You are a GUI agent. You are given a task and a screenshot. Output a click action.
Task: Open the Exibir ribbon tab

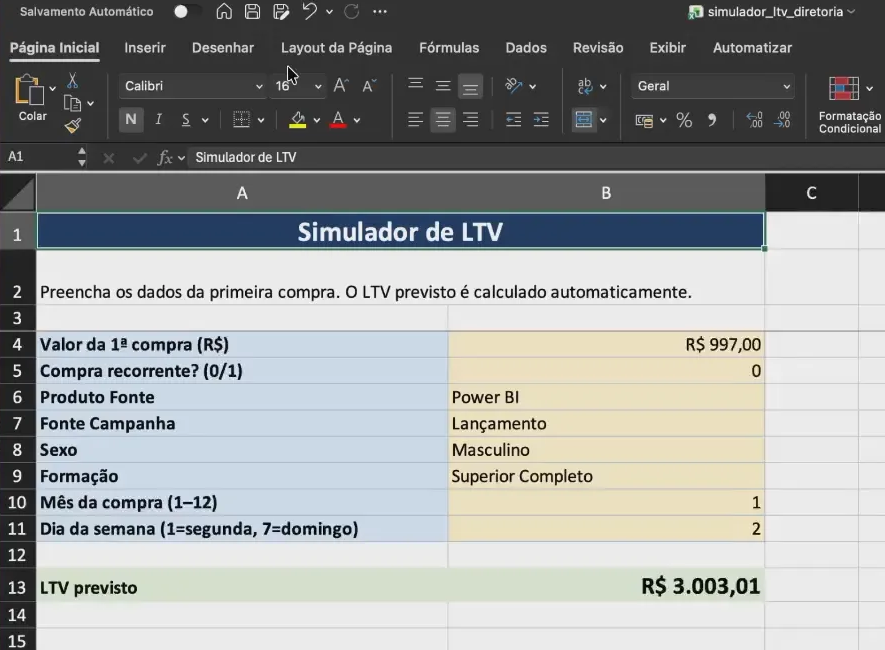coord(668,48)
